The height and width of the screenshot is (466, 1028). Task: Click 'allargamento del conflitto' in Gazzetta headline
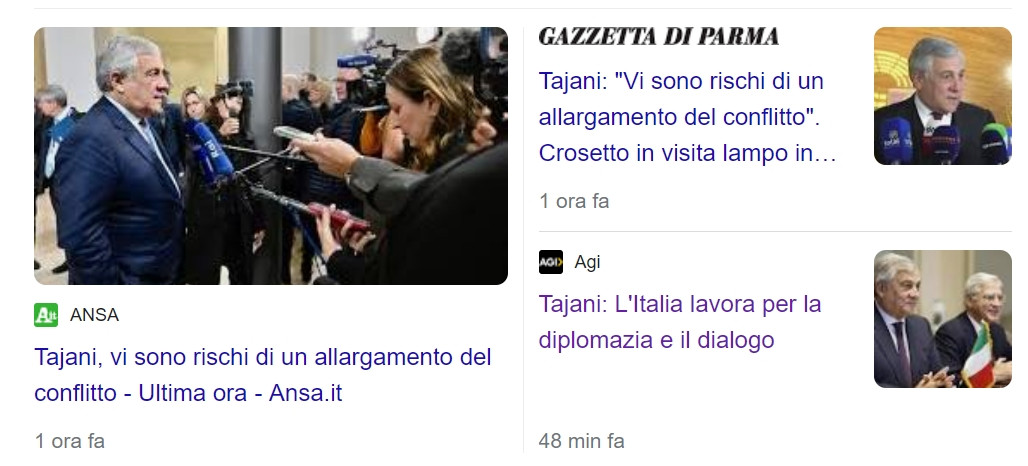point(680,117)
